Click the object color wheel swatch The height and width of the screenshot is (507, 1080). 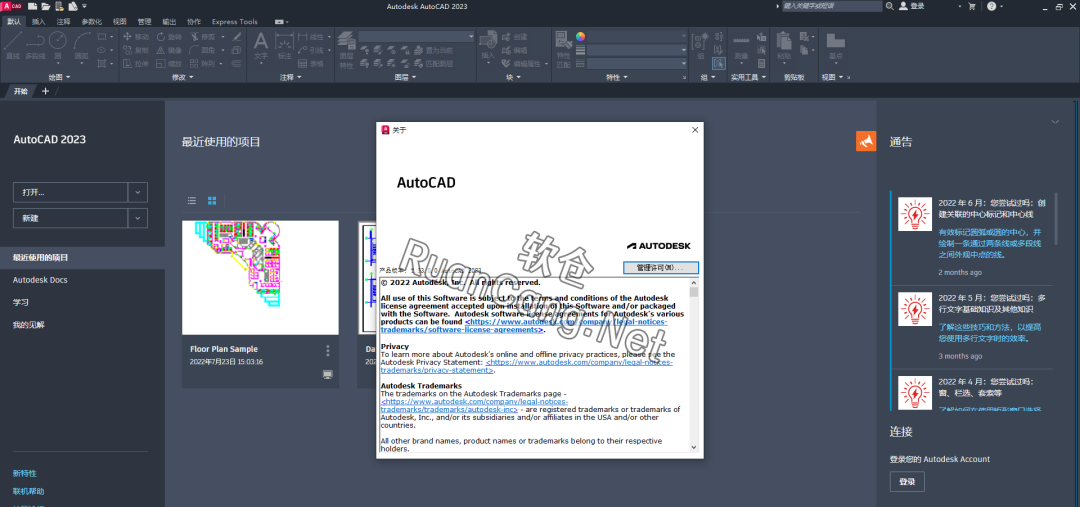coord(580,37)
